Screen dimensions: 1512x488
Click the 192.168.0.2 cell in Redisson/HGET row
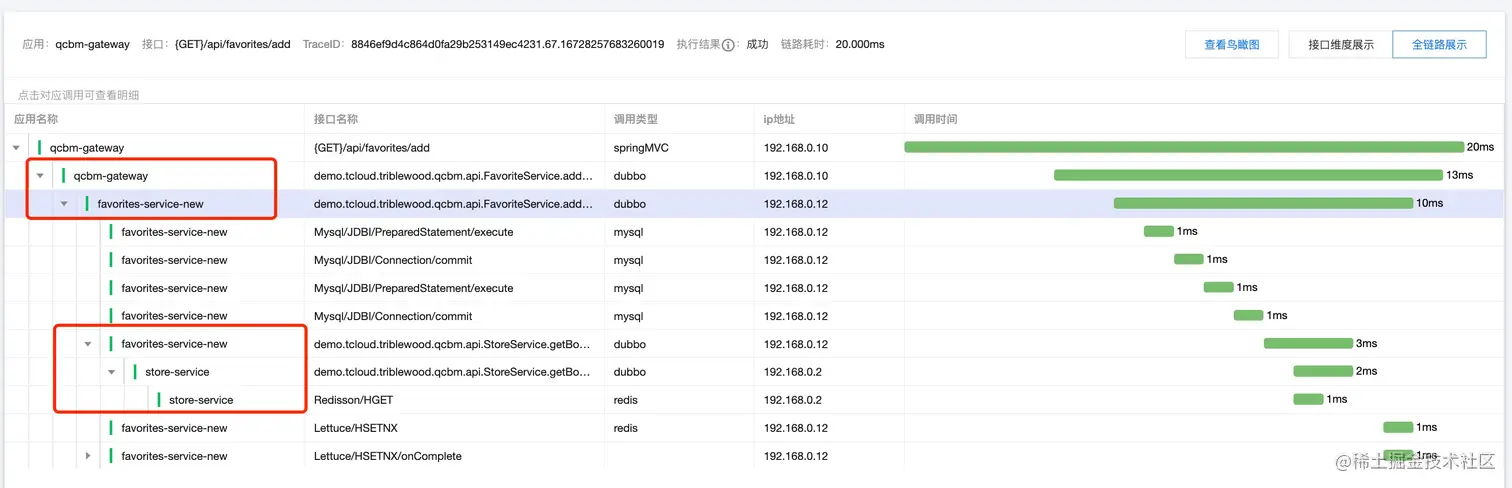pos(792,400)
